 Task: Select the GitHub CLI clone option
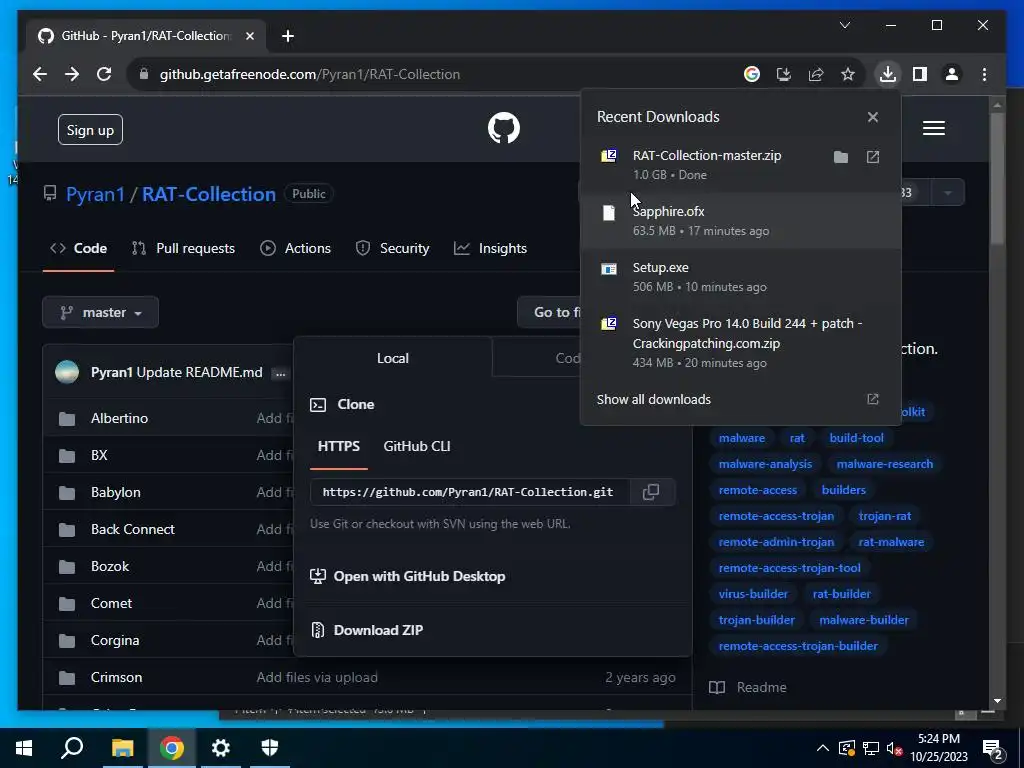[417, 447]
